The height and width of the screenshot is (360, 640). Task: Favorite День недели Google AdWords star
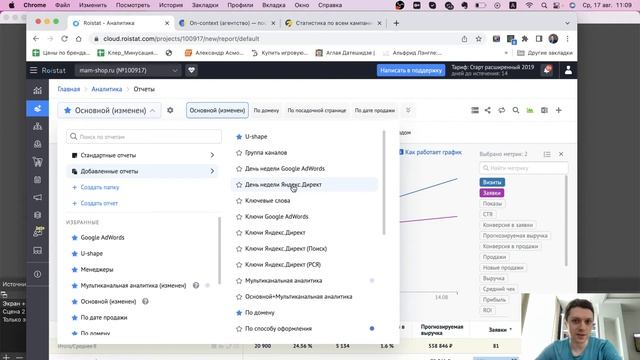point(239,169)
